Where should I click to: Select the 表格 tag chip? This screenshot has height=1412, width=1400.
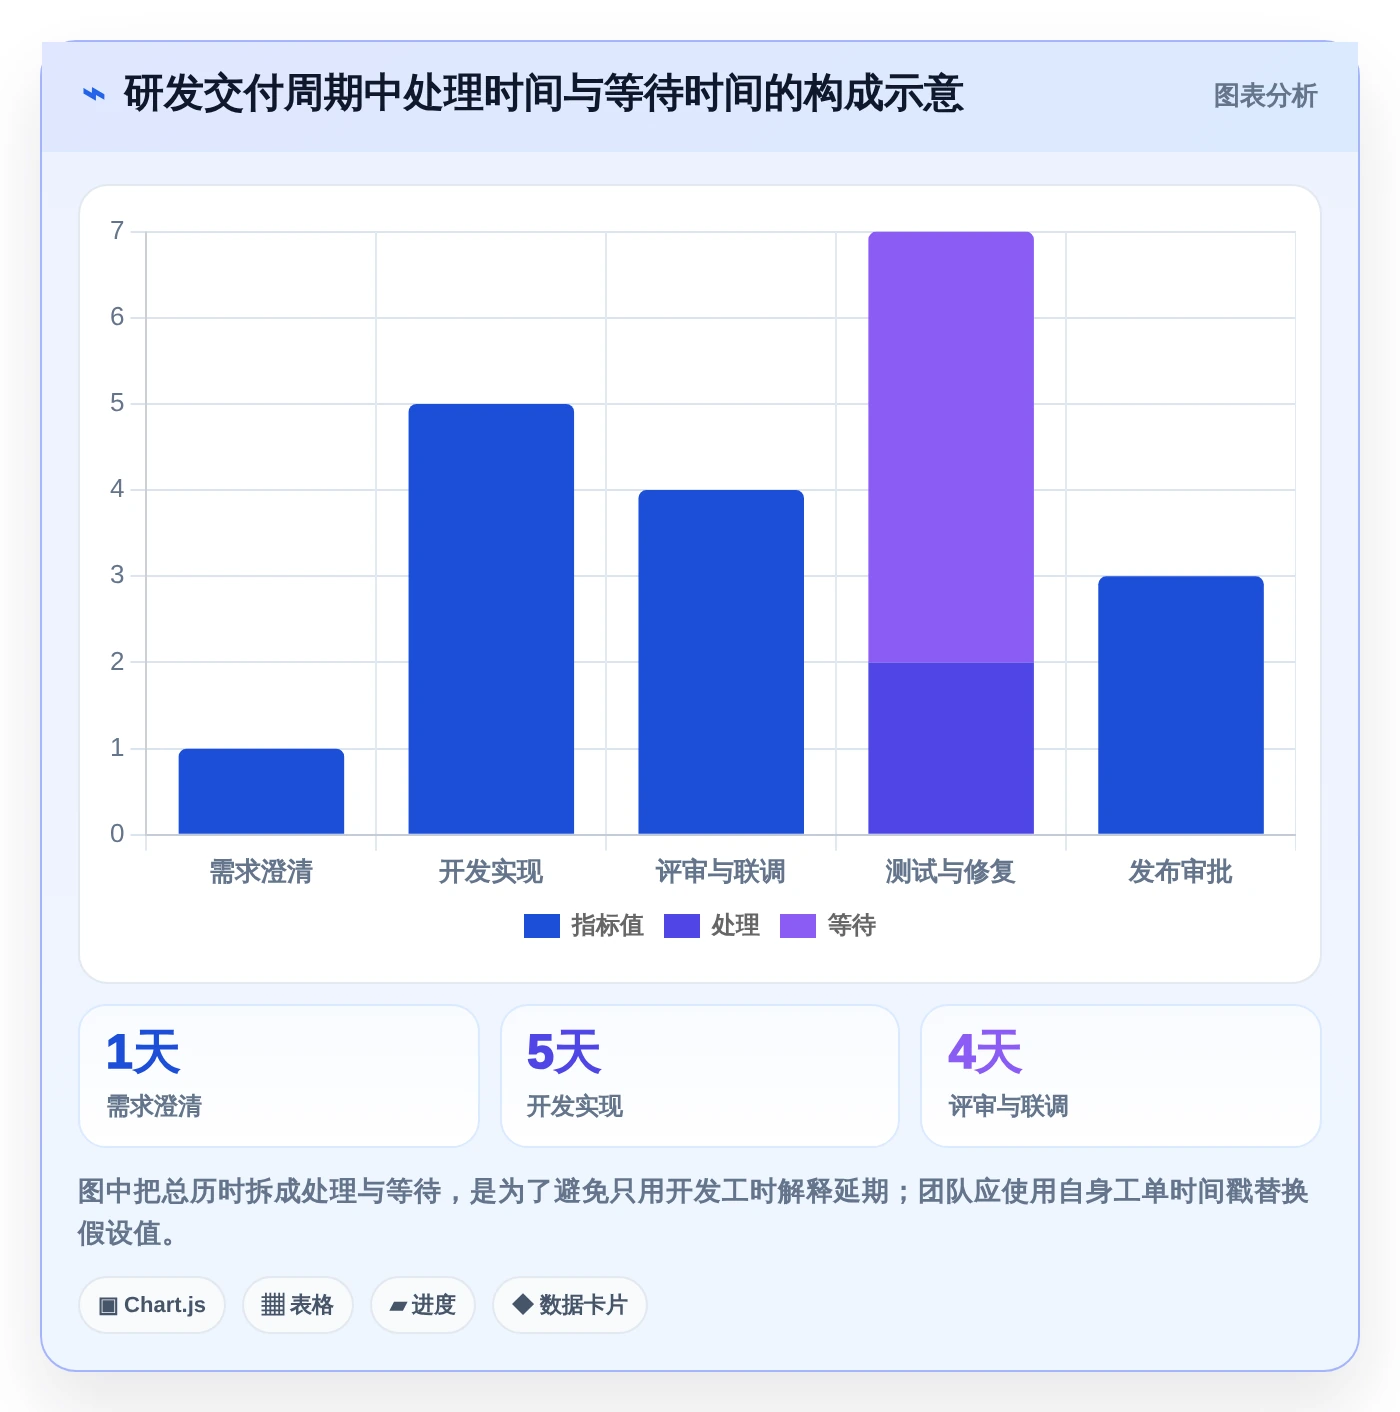click(298, 1305)
